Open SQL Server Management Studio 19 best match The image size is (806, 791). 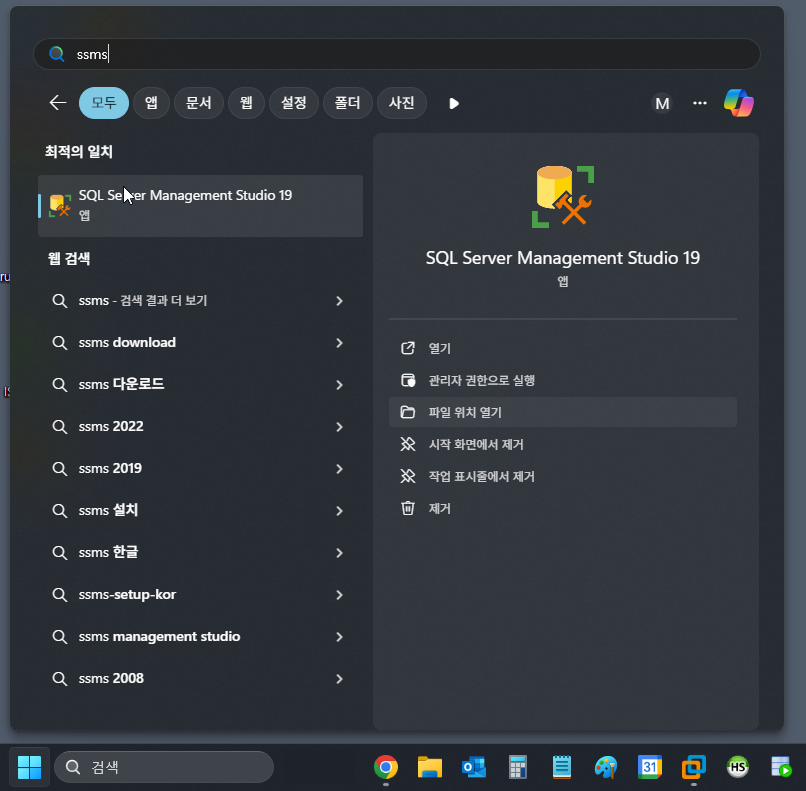(x=200, y=206)
